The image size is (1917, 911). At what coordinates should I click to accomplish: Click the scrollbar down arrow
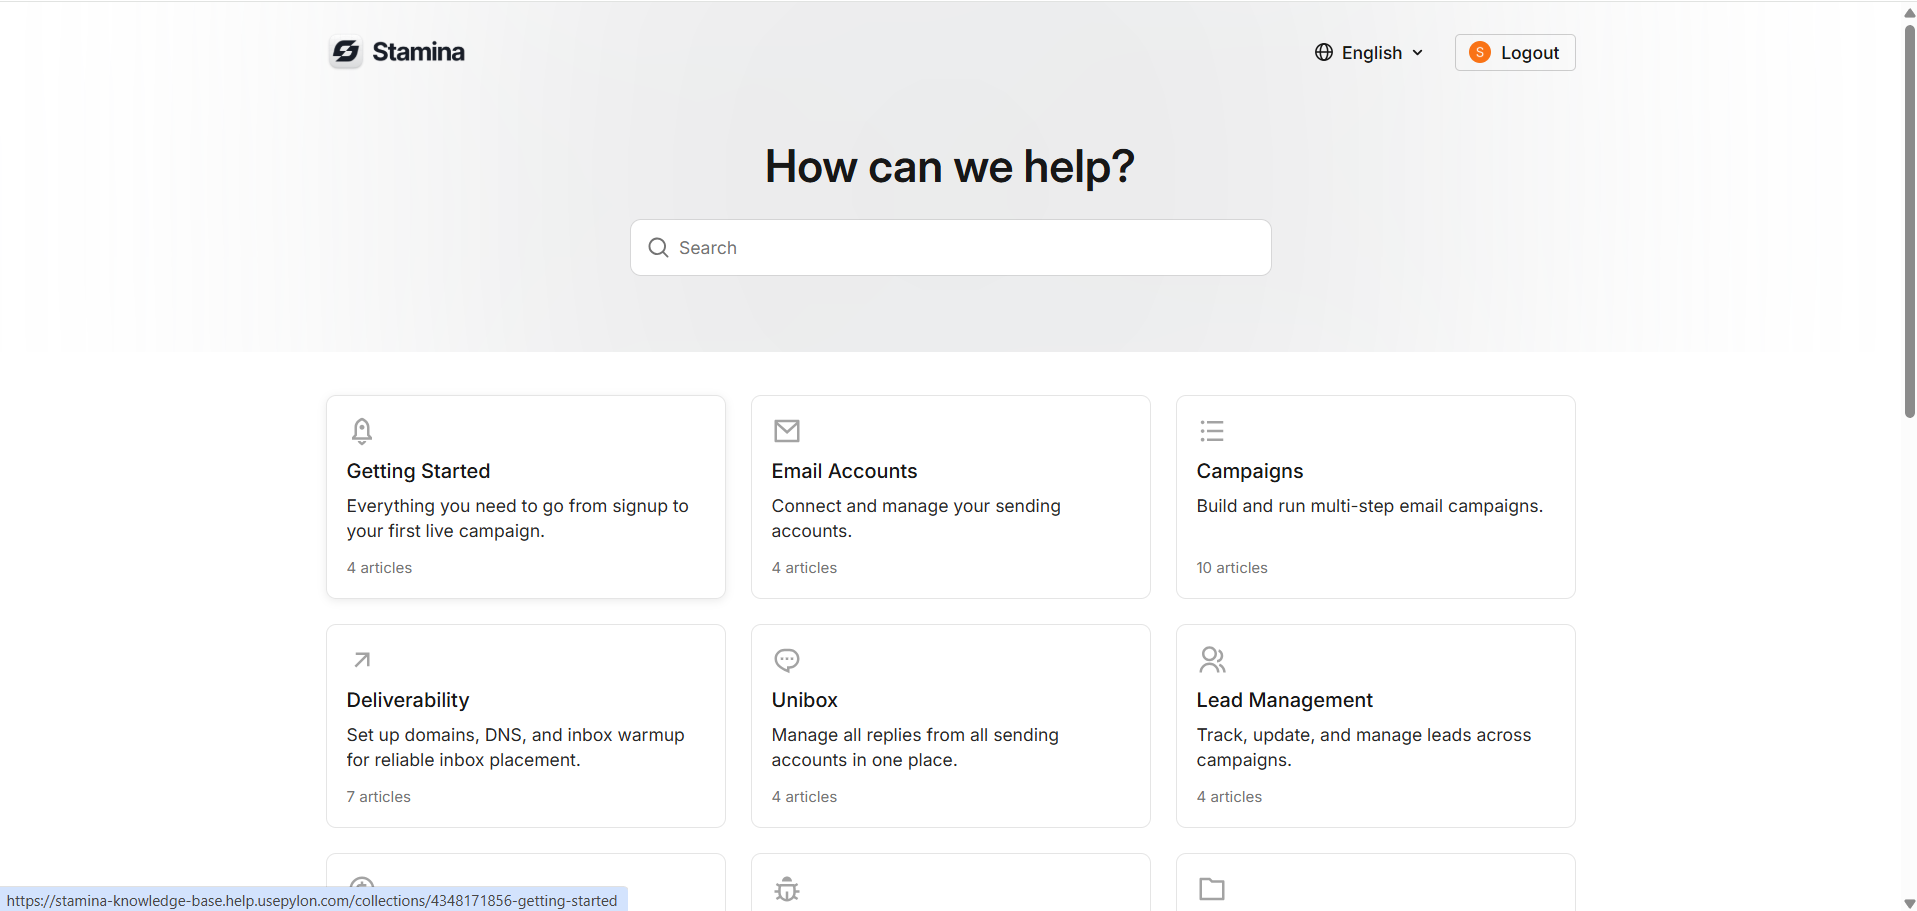(x=1909, y=903)
